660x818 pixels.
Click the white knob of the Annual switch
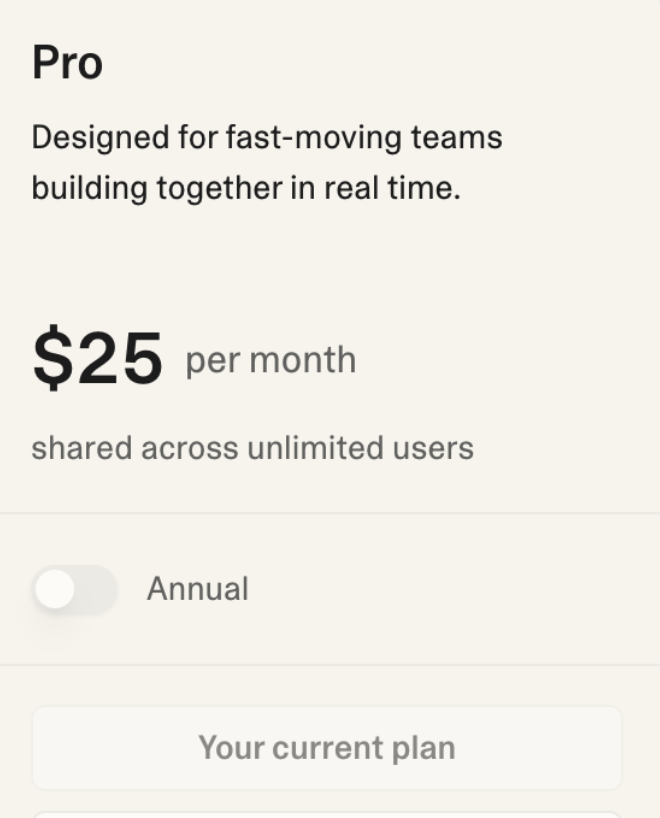(x=55, y=590)
